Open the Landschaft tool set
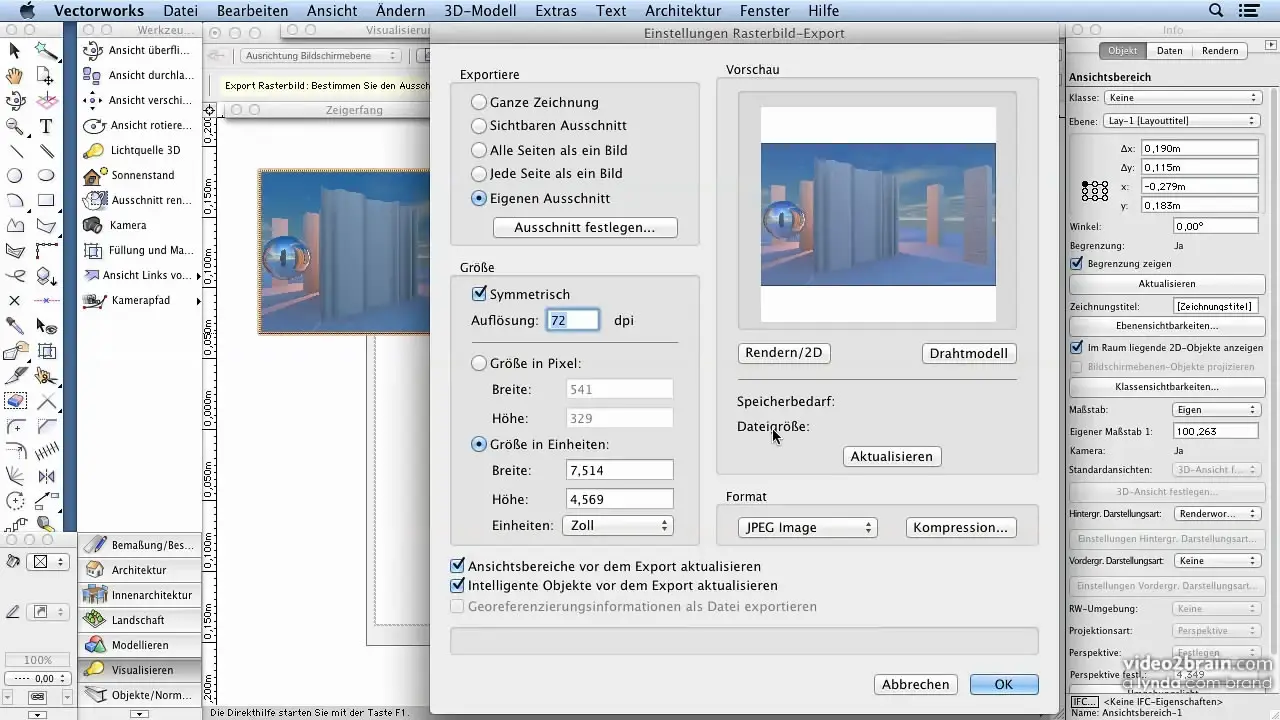Image resolution: width=1280 pixels, height=720 pixels. [x=140, y=620]
